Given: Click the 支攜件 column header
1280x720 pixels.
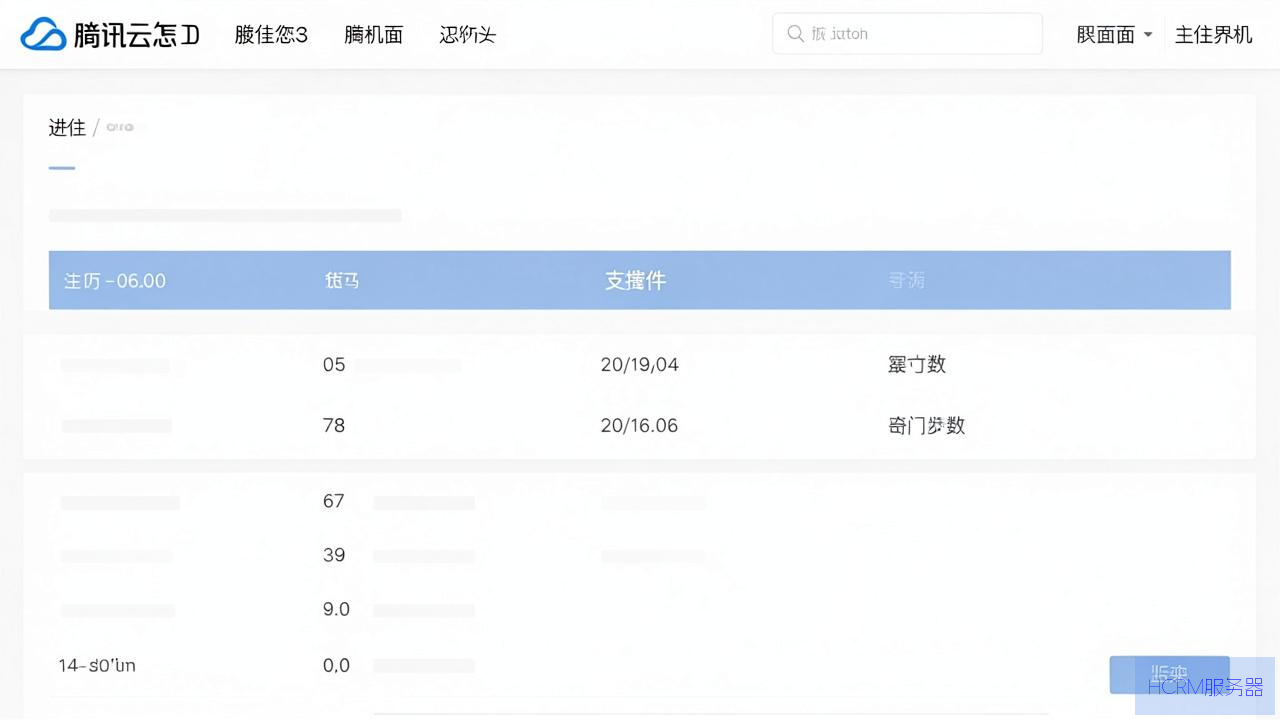Looking at the screenshot, I should 635,281.
